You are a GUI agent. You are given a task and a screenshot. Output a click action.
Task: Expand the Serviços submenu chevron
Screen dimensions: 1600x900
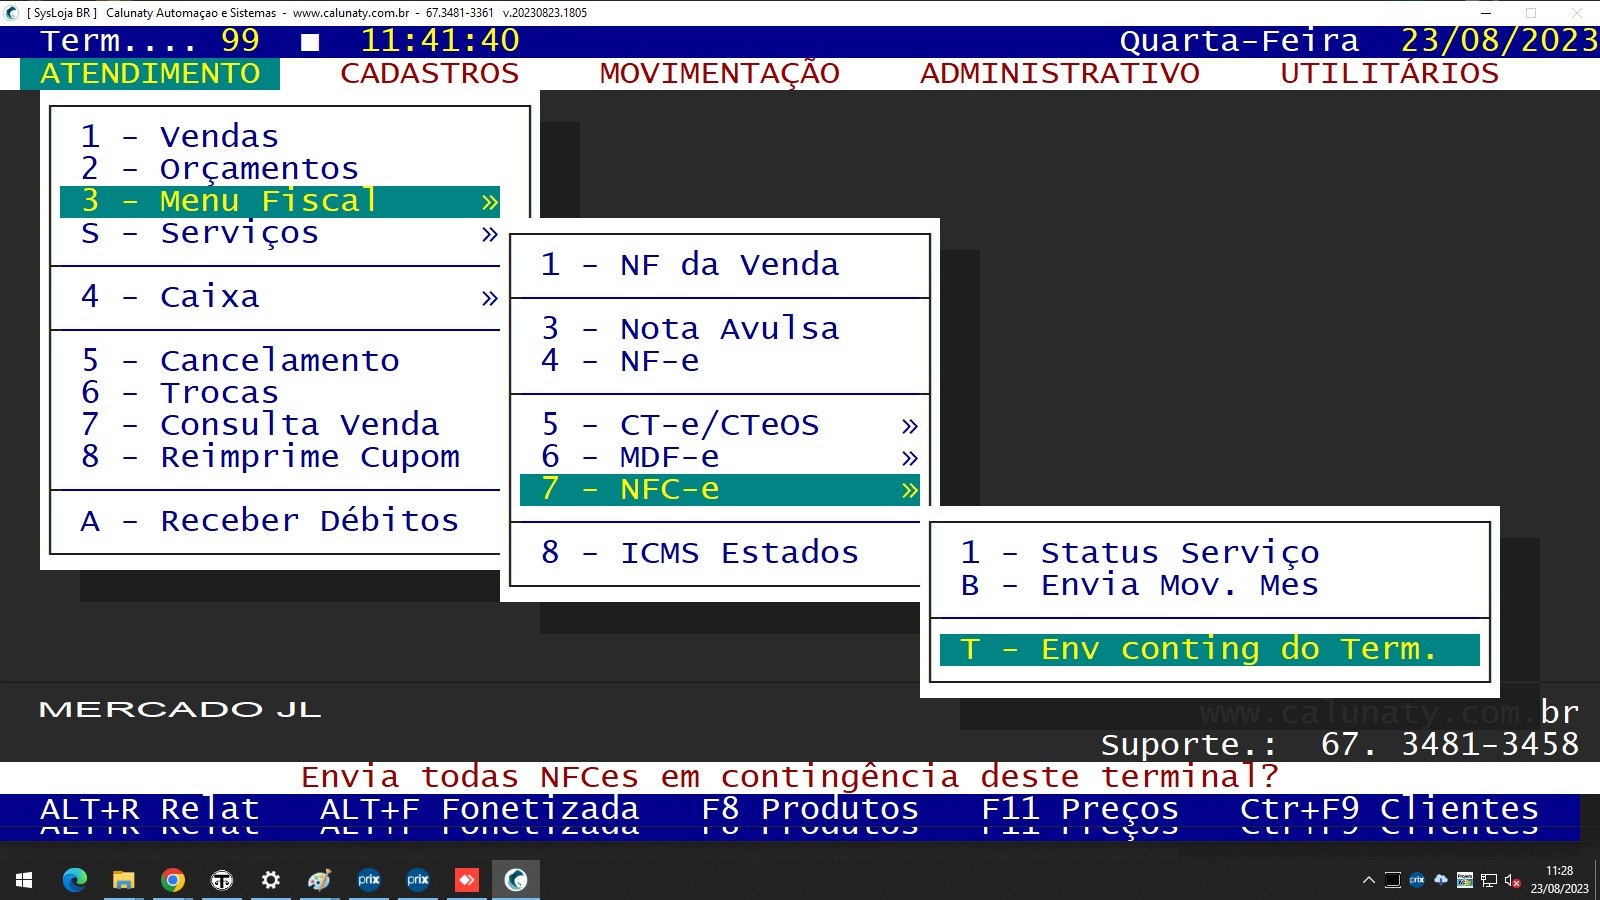pyautogui.click(x=489, y=233)
